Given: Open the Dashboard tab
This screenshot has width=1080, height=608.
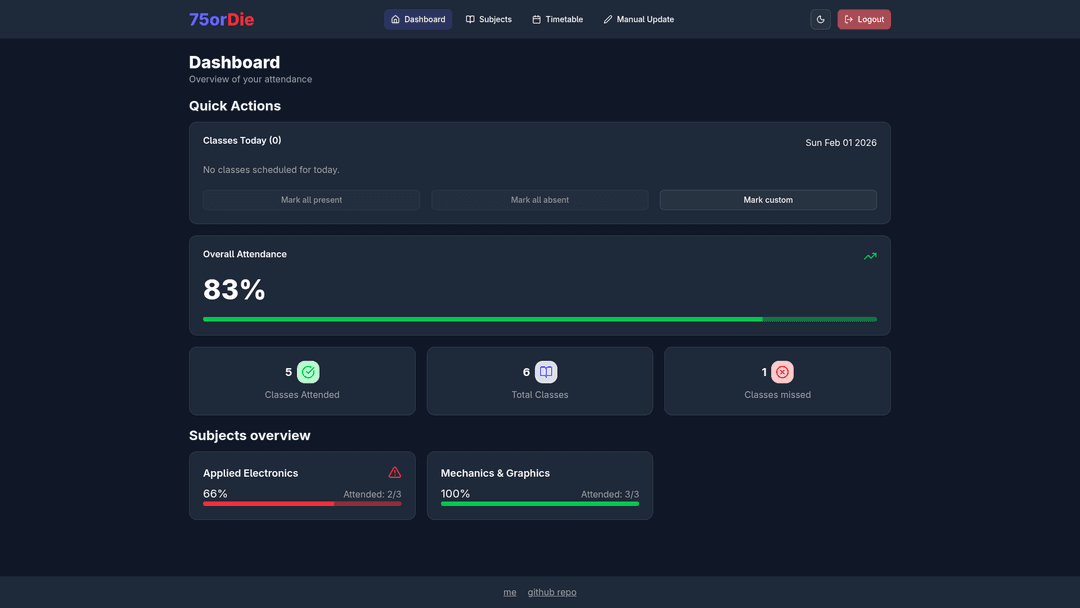Looking at the screenshot, I should point(418,19).
